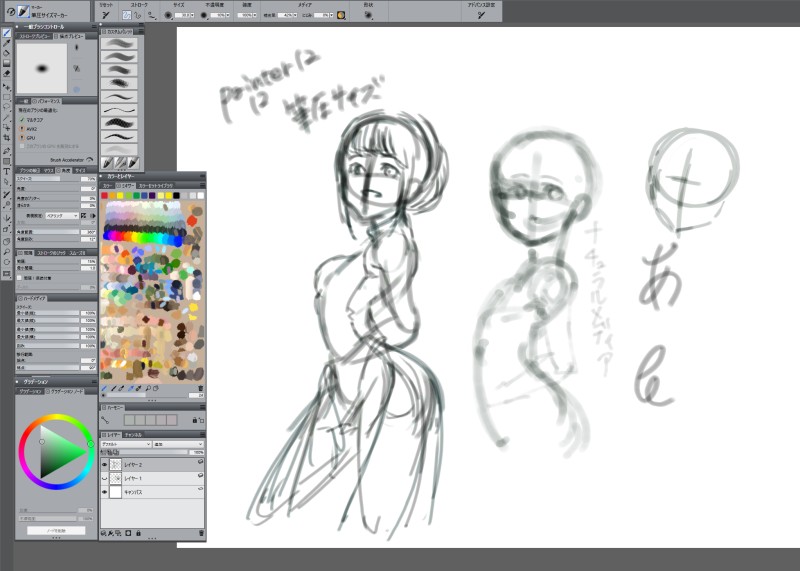
Task: Select straight line stroke mode
Action: [x=137, y=15]
